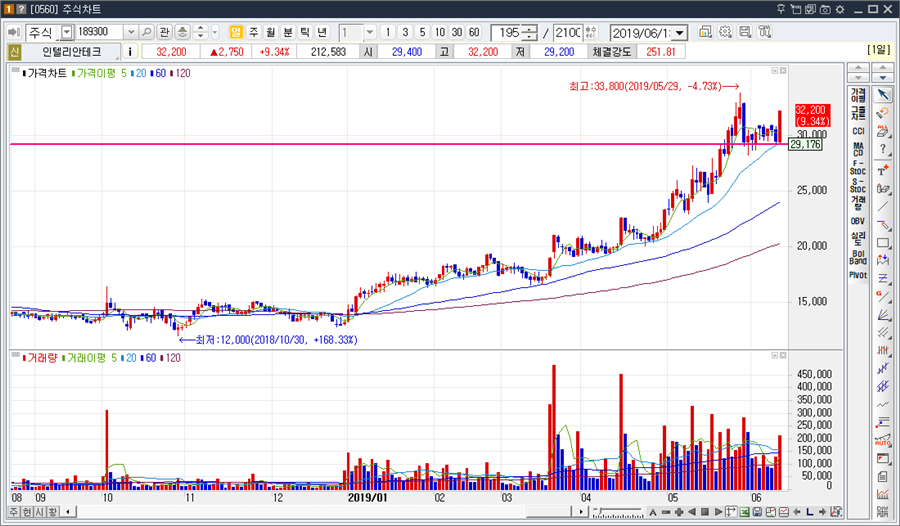Select minute (분) period toggle
The image size is (900, 526).
coord(288,32)
